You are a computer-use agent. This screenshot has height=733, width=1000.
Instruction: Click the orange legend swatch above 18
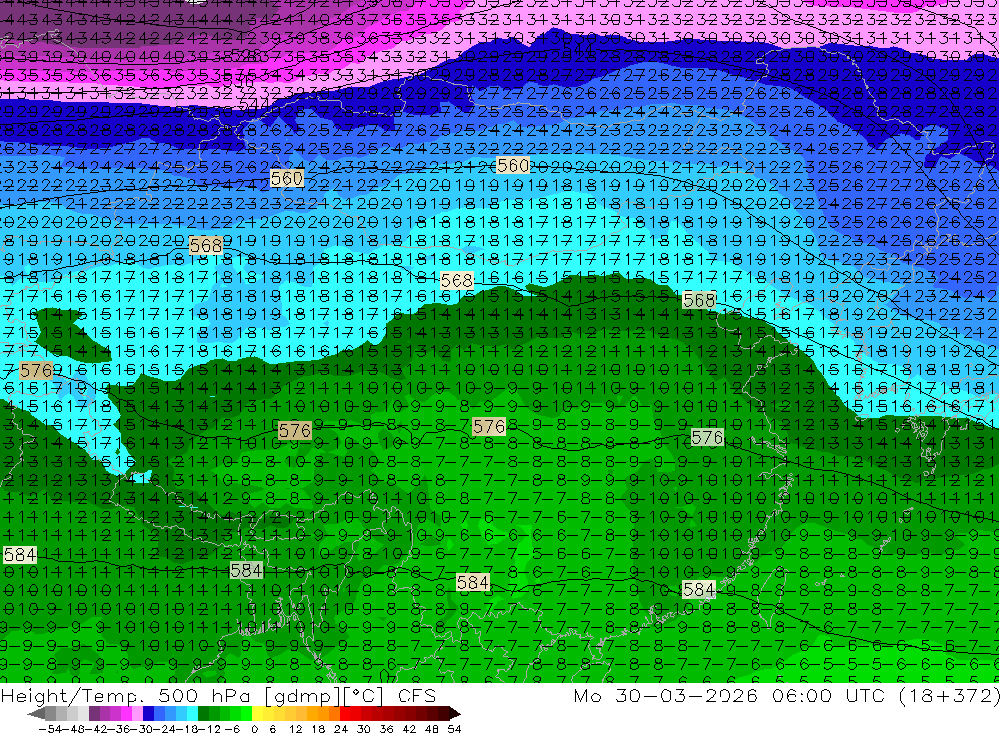pyautogui.click(x=323, y=714)
